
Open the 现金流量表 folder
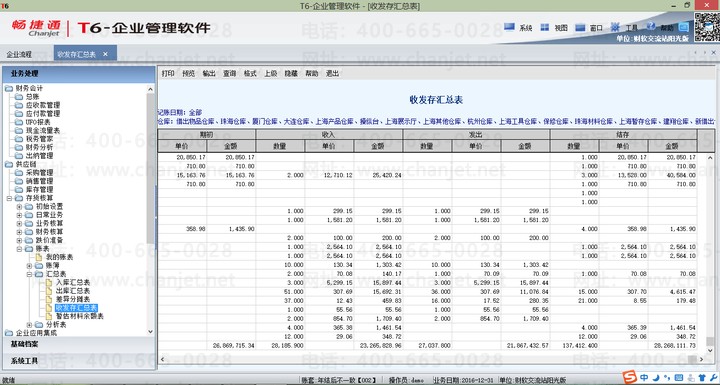click(x=43, y=130)
